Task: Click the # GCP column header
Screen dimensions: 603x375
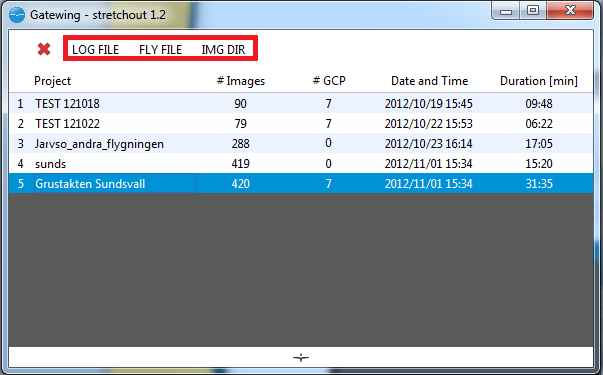Action: coord(329,81)
